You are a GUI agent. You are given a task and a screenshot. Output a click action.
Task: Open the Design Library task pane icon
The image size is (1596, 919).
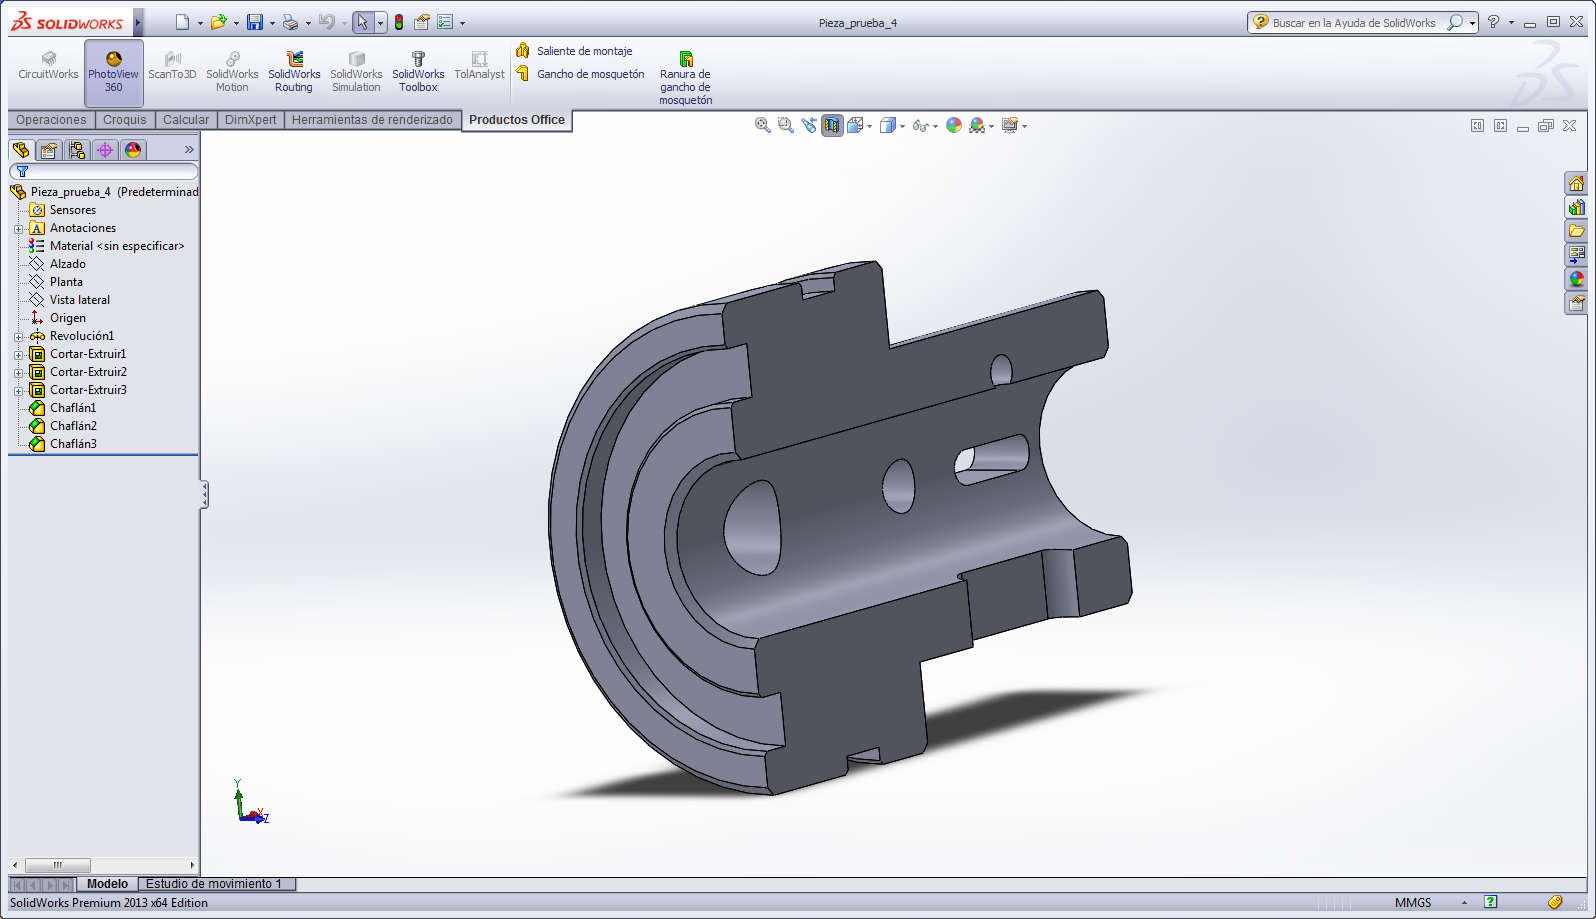[x=1576, y=207]
